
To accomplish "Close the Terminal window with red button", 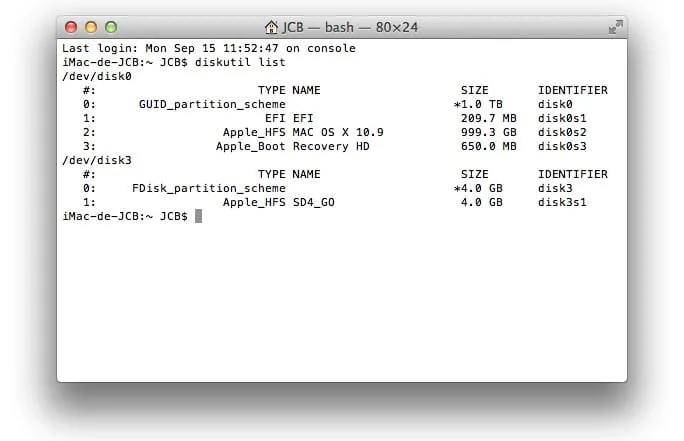I will [x=71, y=27].
